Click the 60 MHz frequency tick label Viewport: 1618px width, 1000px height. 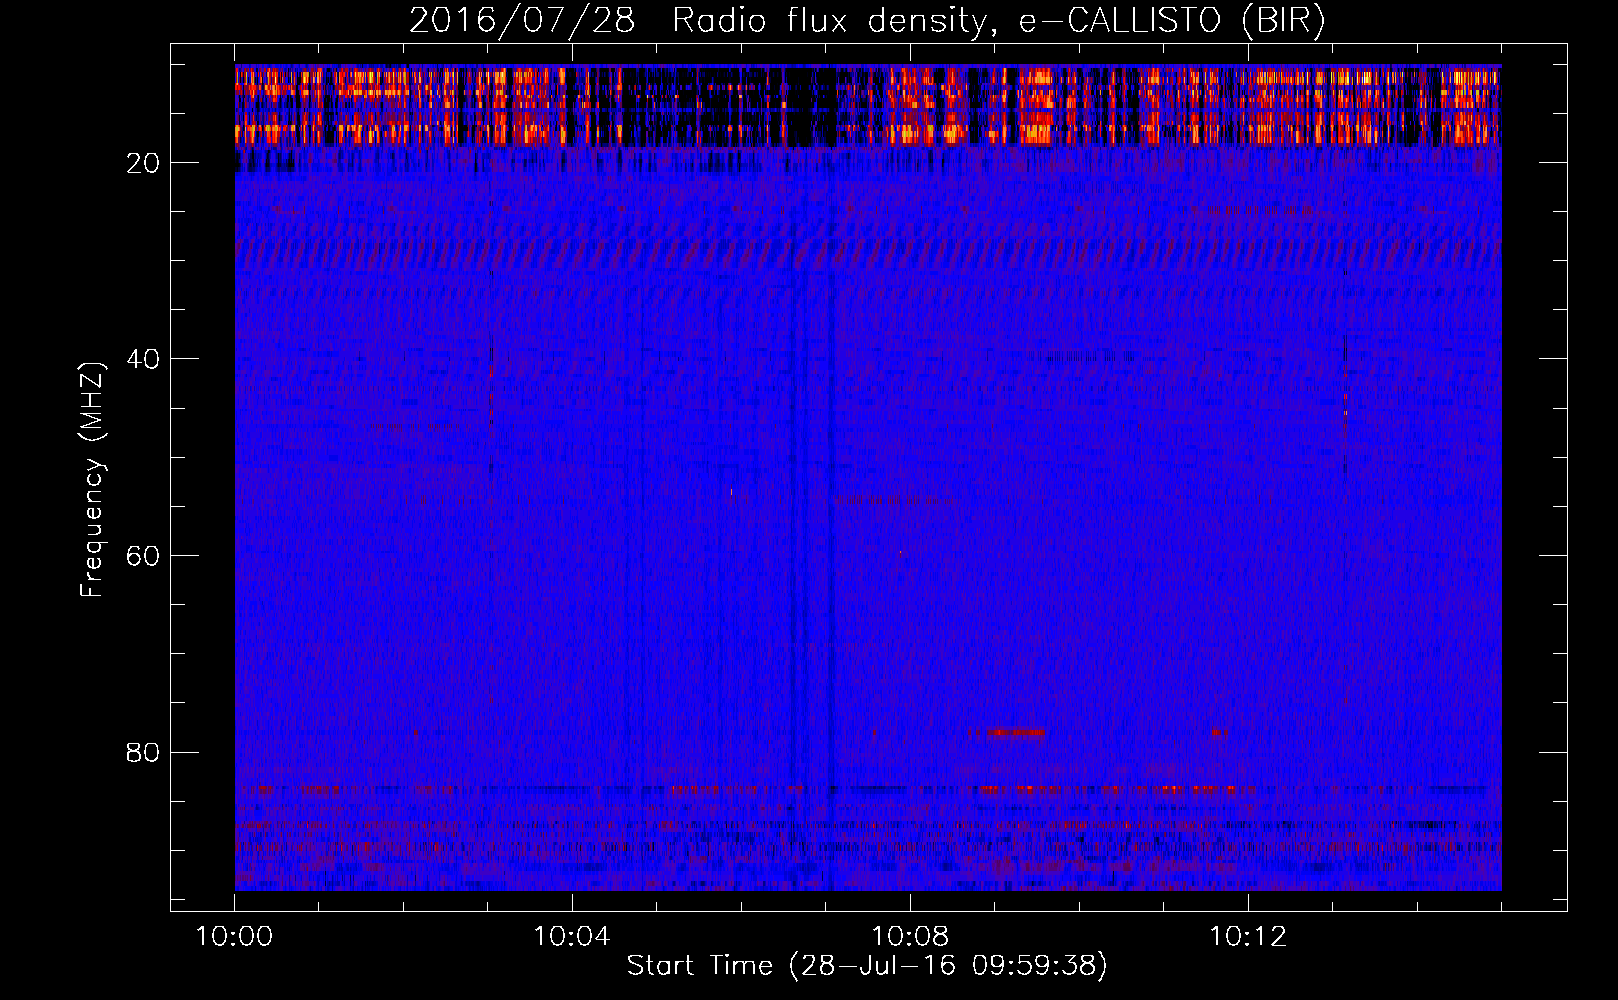click(144, 556)
